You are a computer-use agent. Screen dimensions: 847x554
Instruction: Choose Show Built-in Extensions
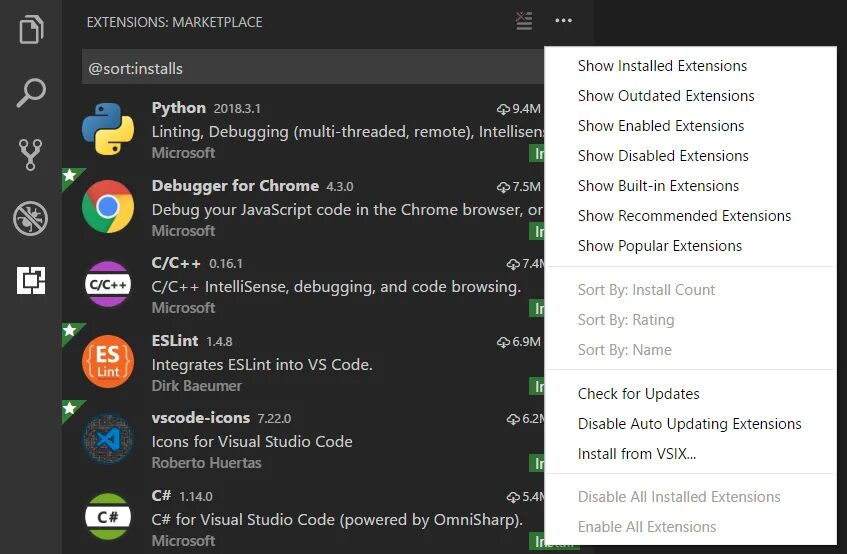[658, 186]
